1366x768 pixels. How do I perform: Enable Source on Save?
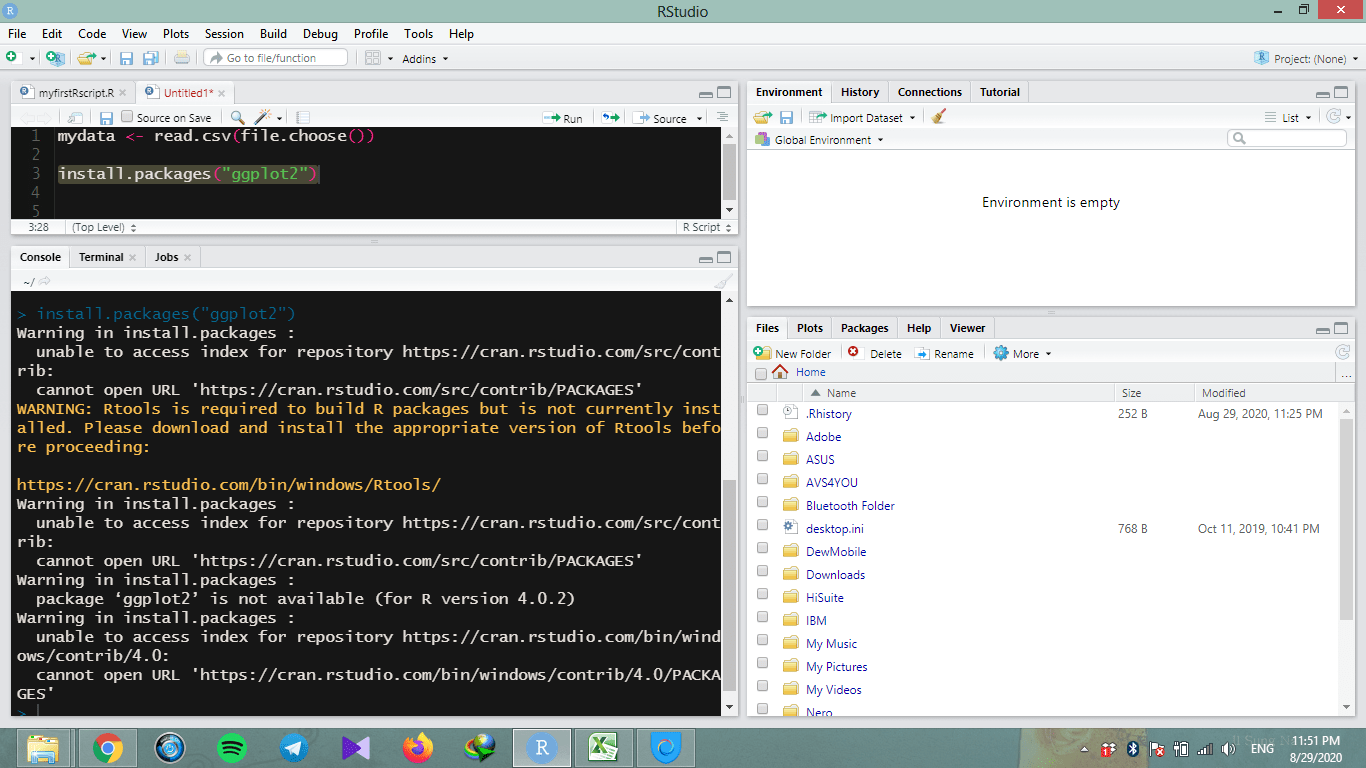(x=127, y=116)
